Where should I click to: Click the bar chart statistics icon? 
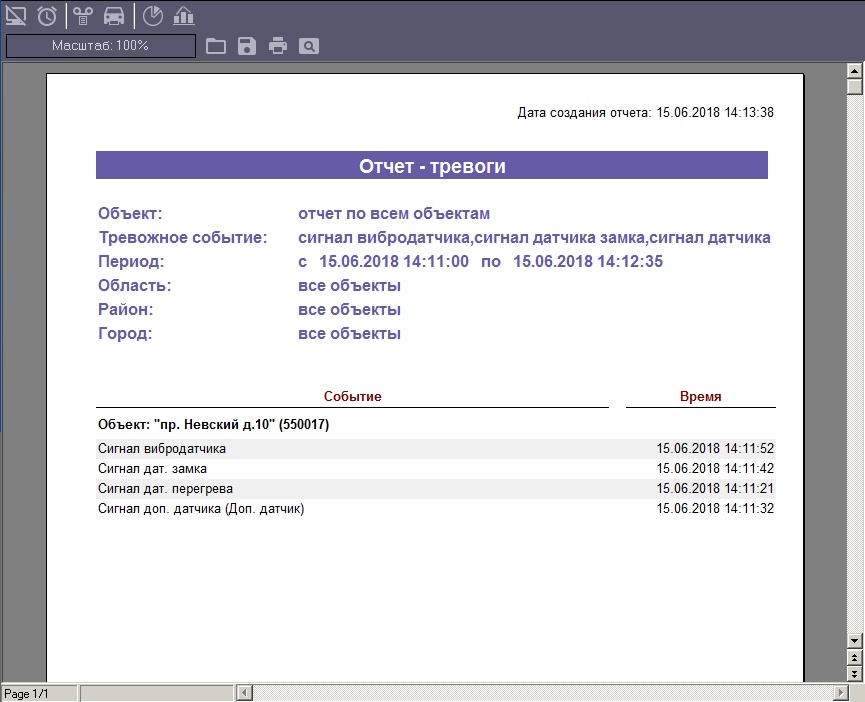pos(183,15)
